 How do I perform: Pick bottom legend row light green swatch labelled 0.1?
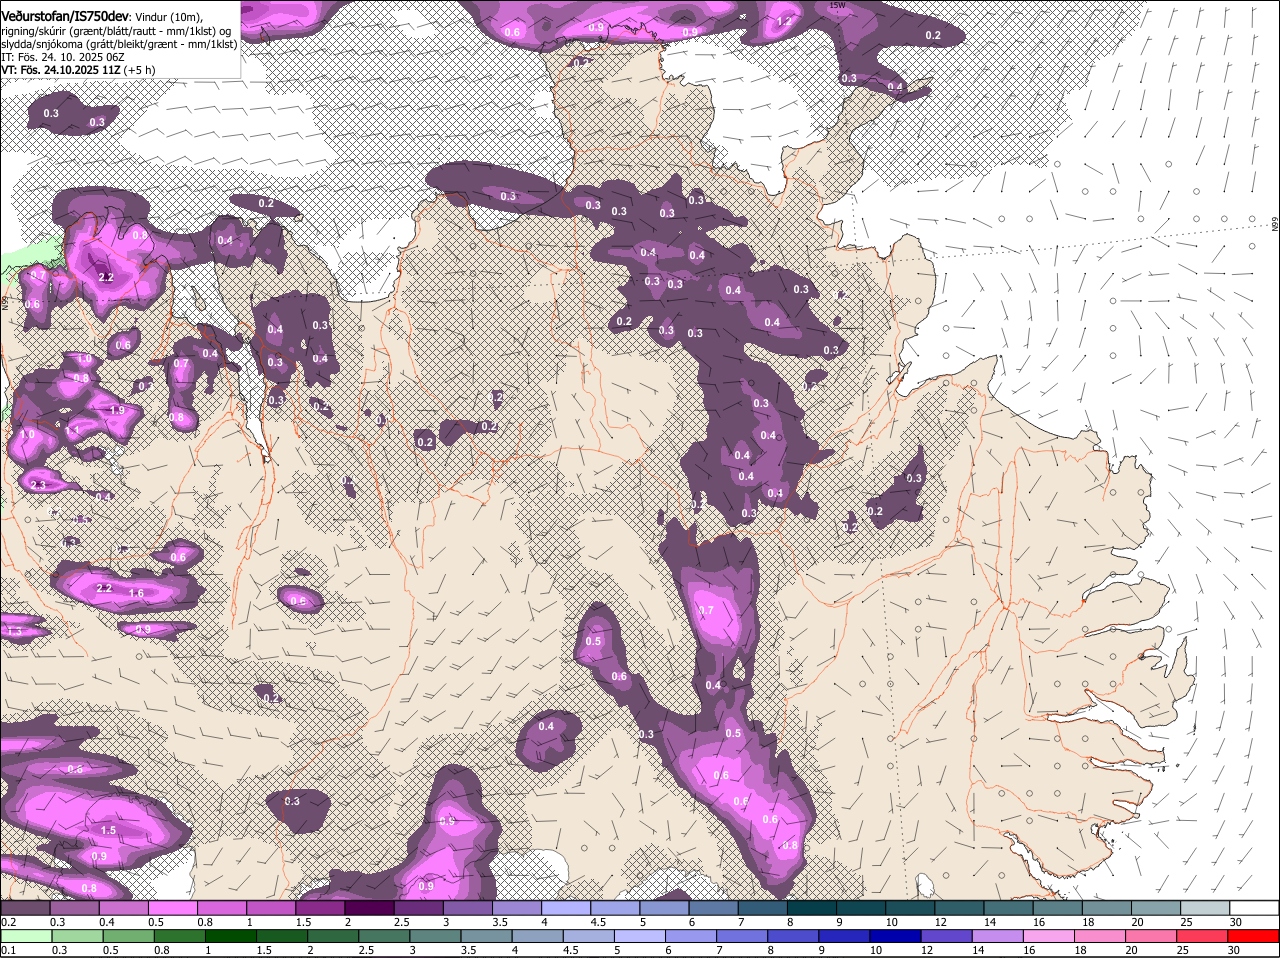(x=26, y=936)
